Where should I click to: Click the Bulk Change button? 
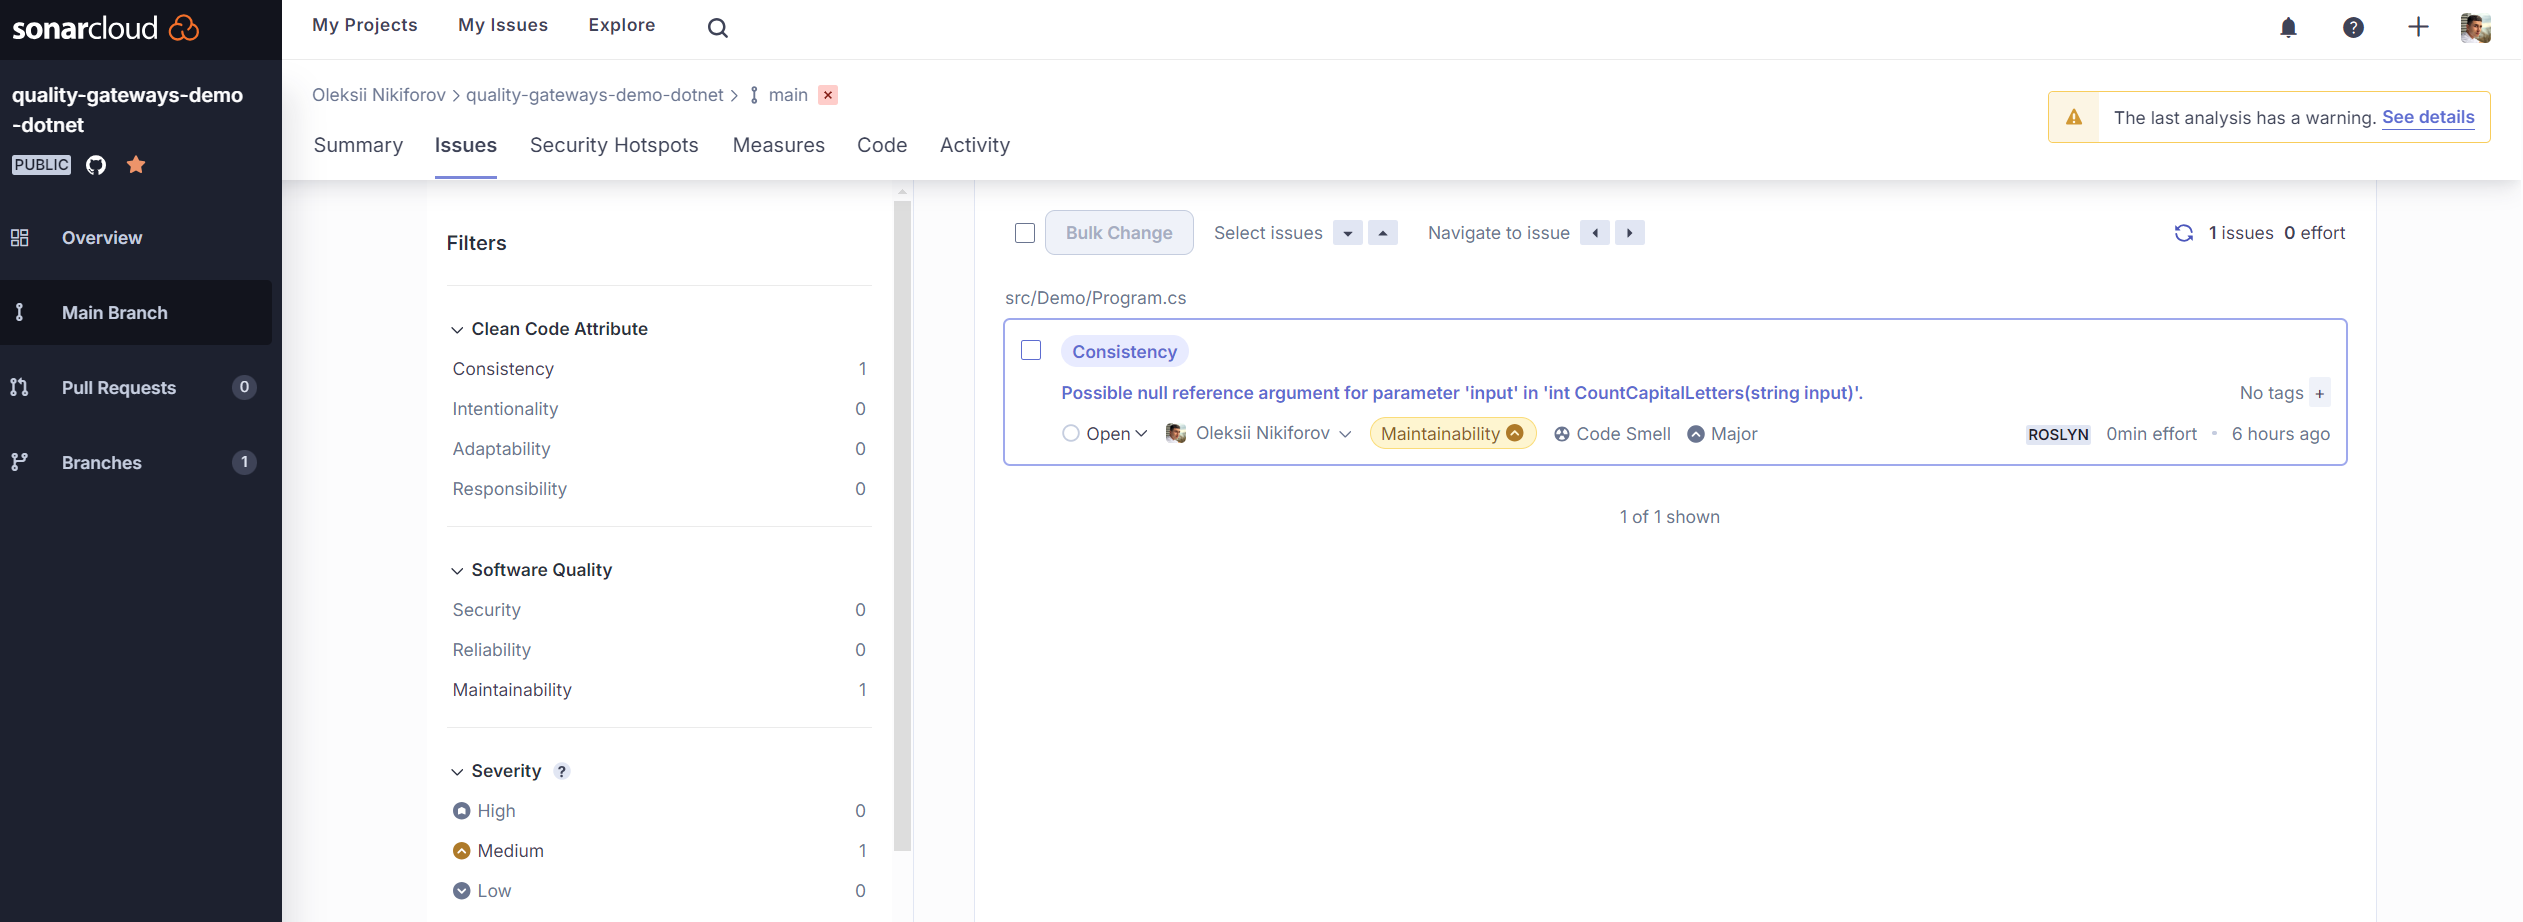[1119, 233]
